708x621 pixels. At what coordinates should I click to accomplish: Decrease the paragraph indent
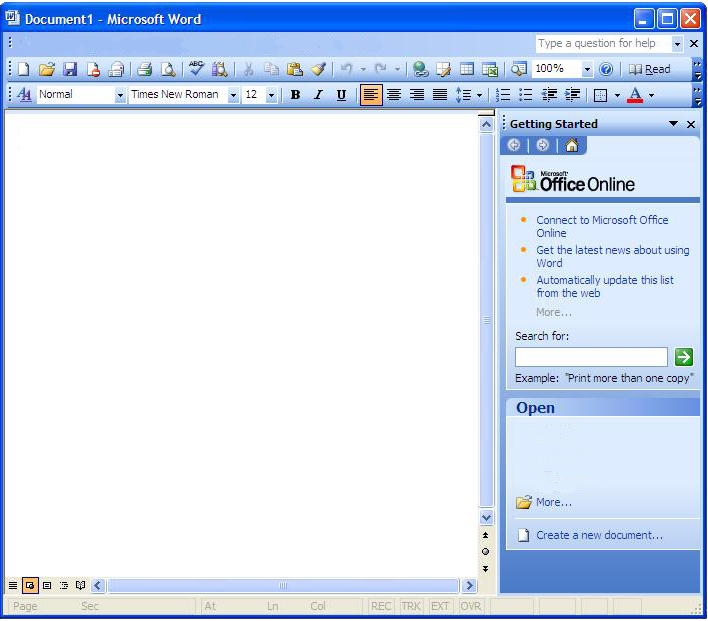(x=549, y=95)
